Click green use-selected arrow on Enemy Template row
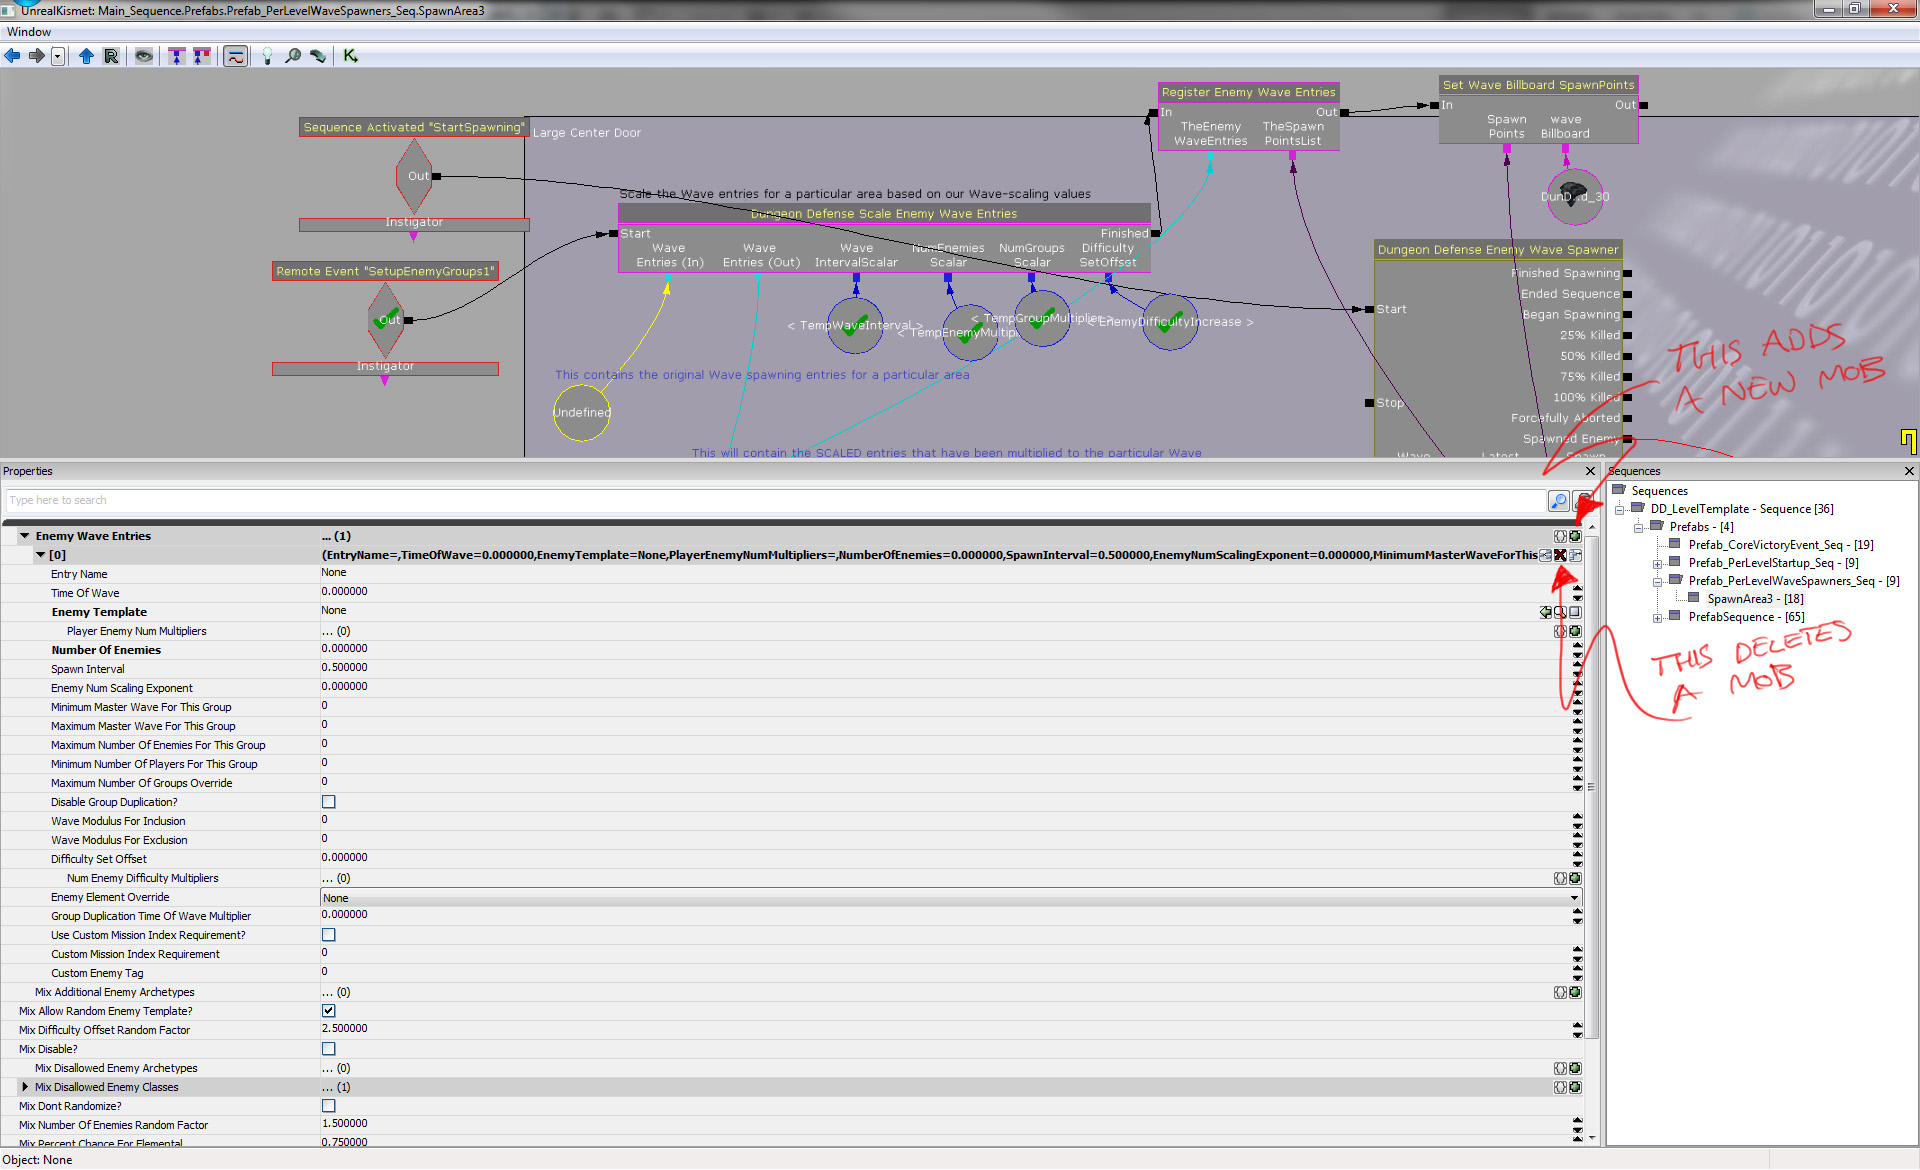Image resolution: width=1920 pixels, height=1170 pixels. 1546,612
